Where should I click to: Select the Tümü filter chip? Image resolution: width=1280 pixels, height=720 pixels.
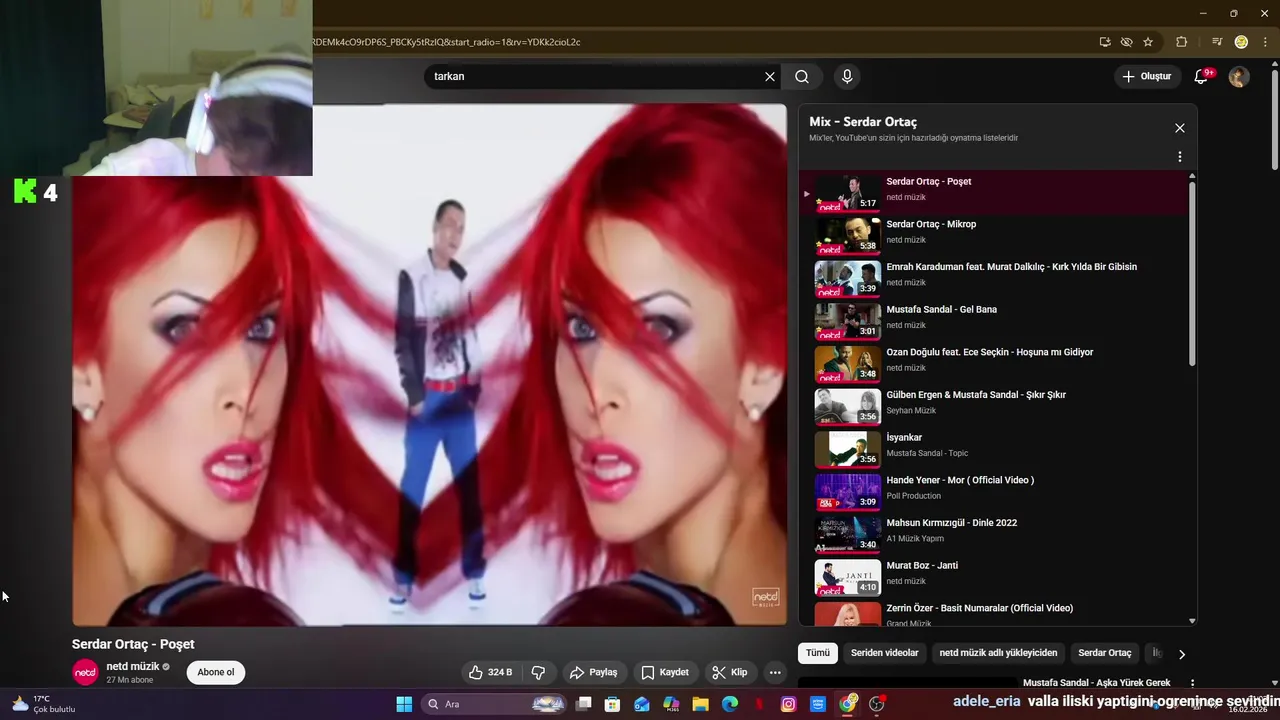click(818, 653)
